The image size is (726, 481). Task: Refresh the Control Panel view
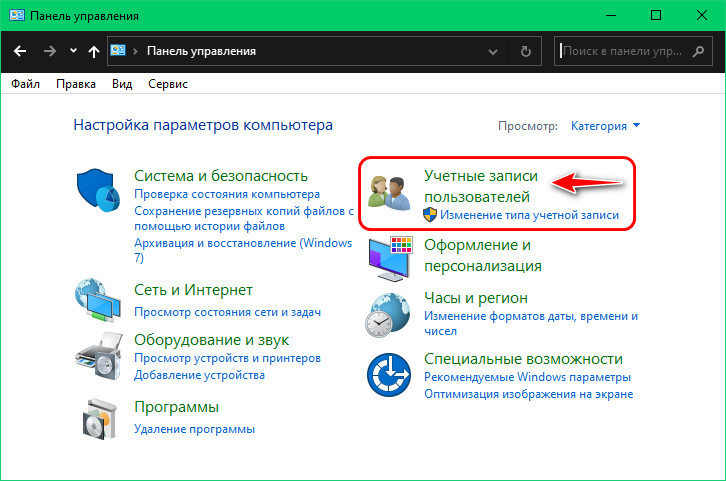526,51
